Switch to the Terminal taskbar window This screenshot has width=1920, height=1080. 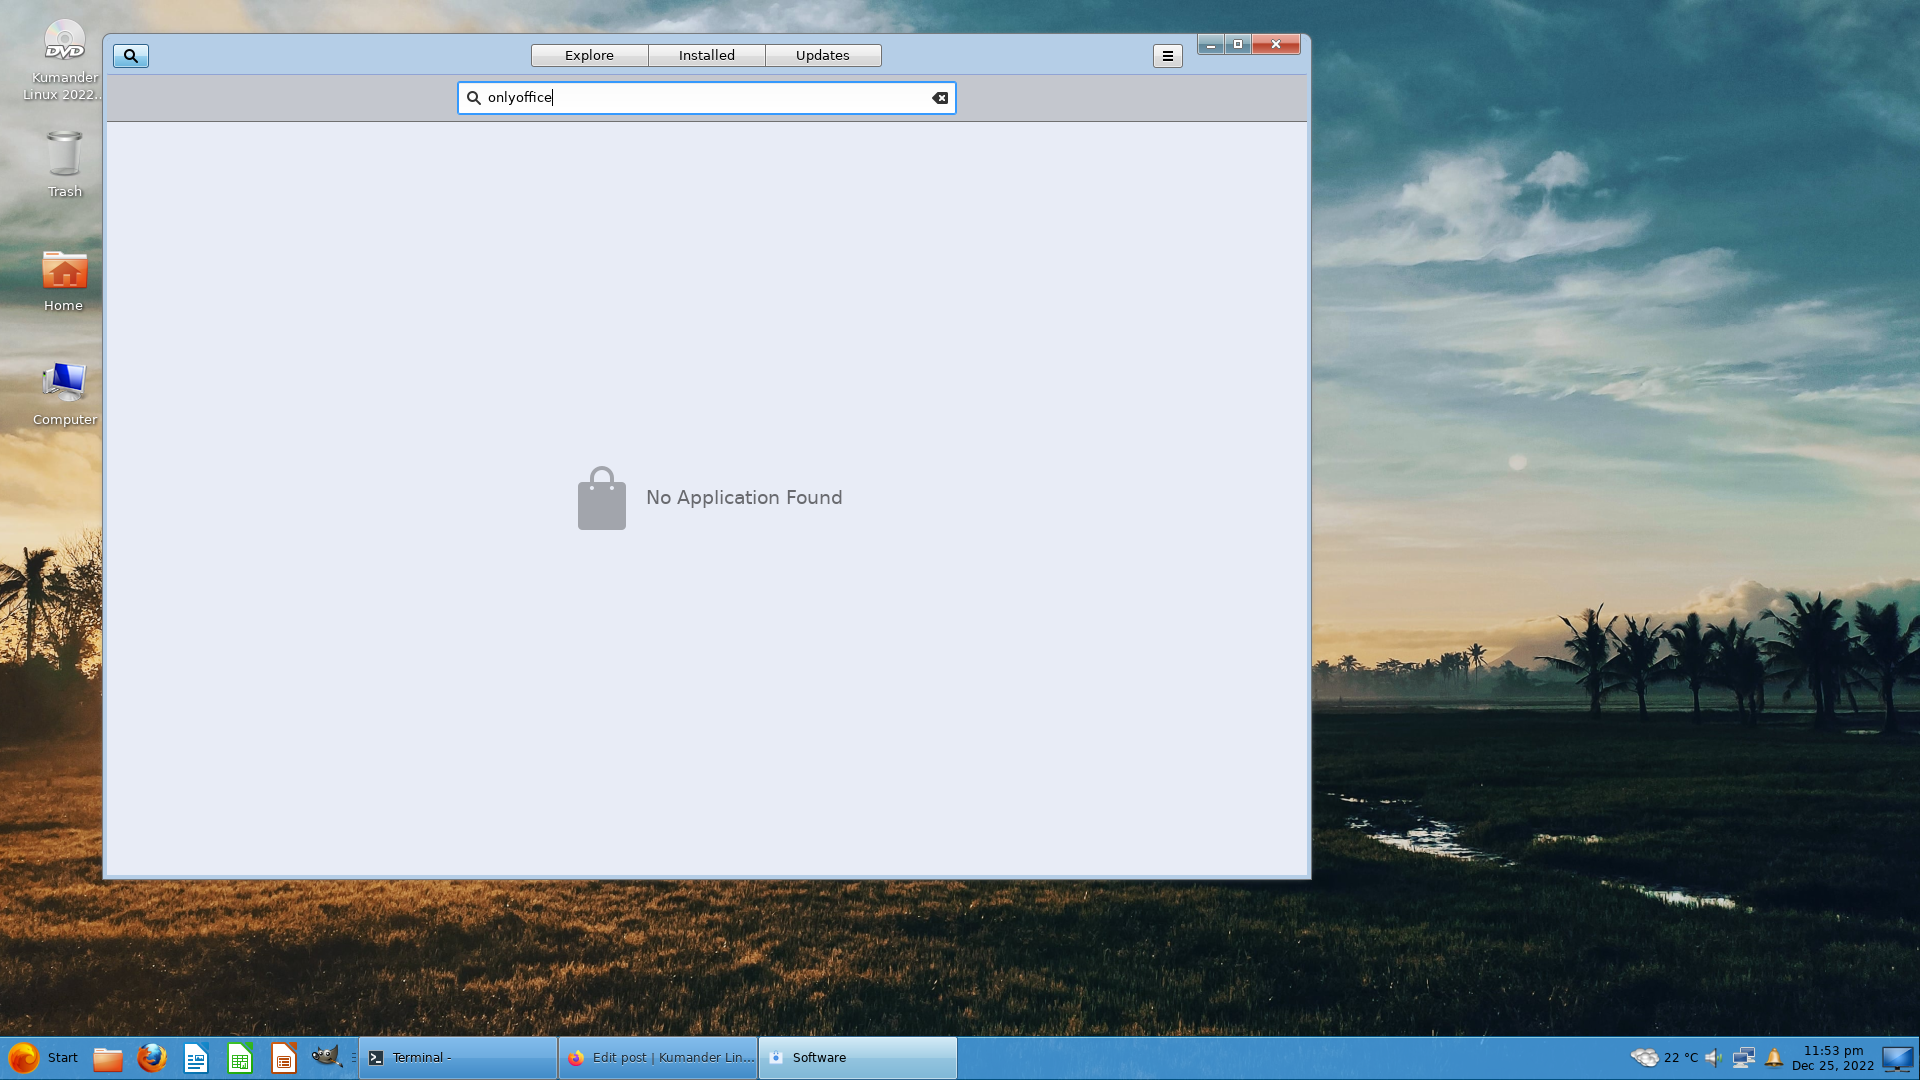[458, 1058]
